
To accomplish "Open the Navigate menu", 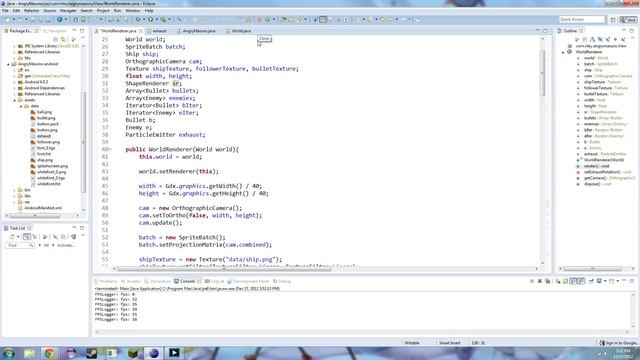I will click(x=68, y=11).
